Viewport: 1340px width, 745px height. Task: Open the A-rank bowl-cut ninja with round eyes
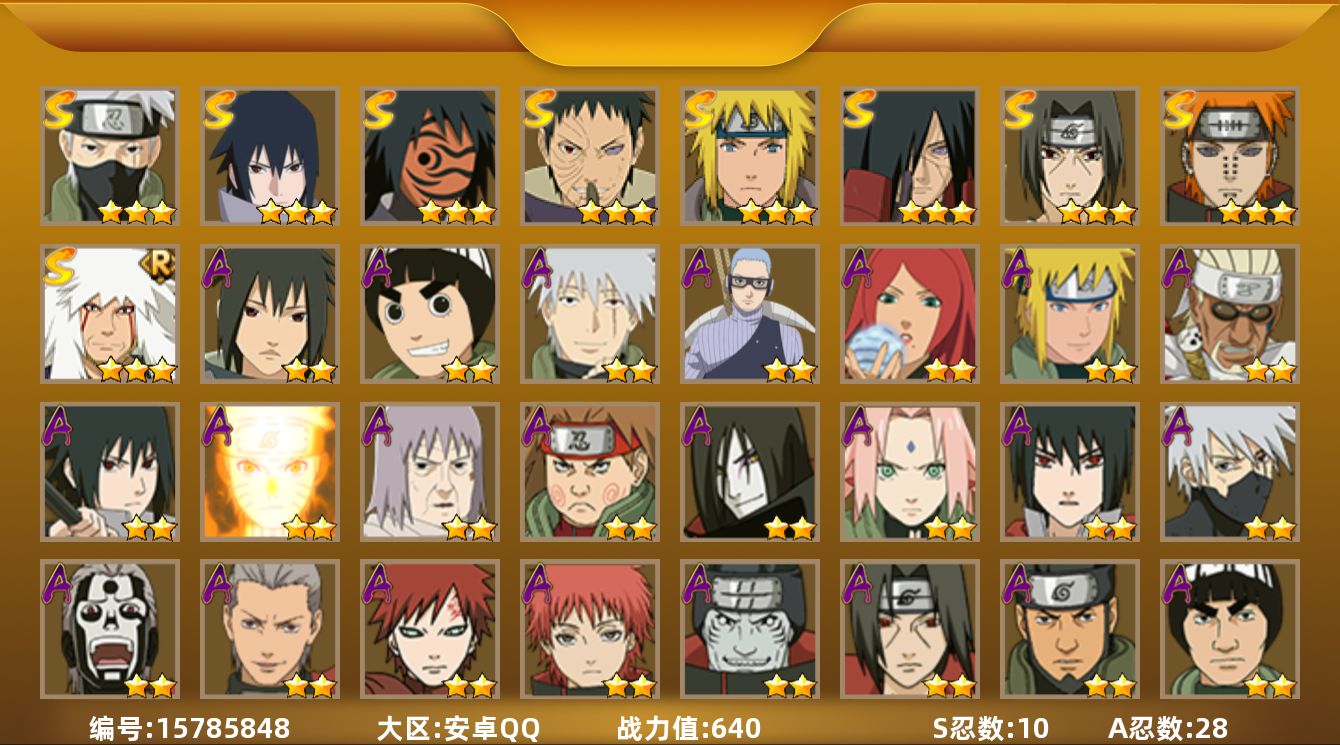pos(430,314)
